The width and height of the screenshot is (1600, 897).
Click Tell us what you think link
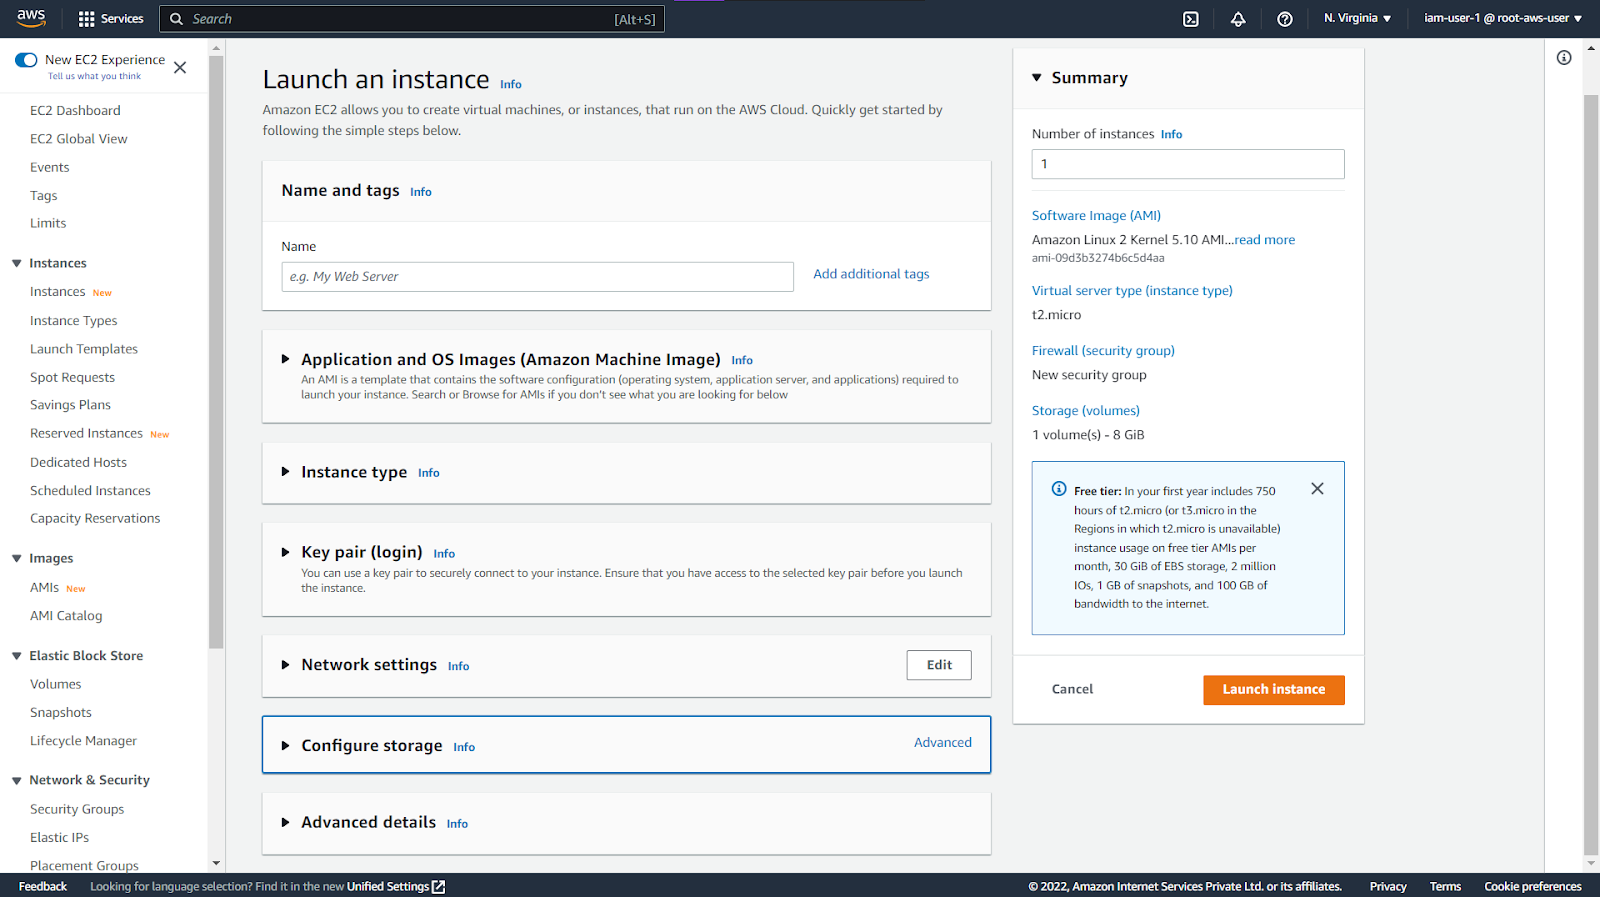point(95,76)
